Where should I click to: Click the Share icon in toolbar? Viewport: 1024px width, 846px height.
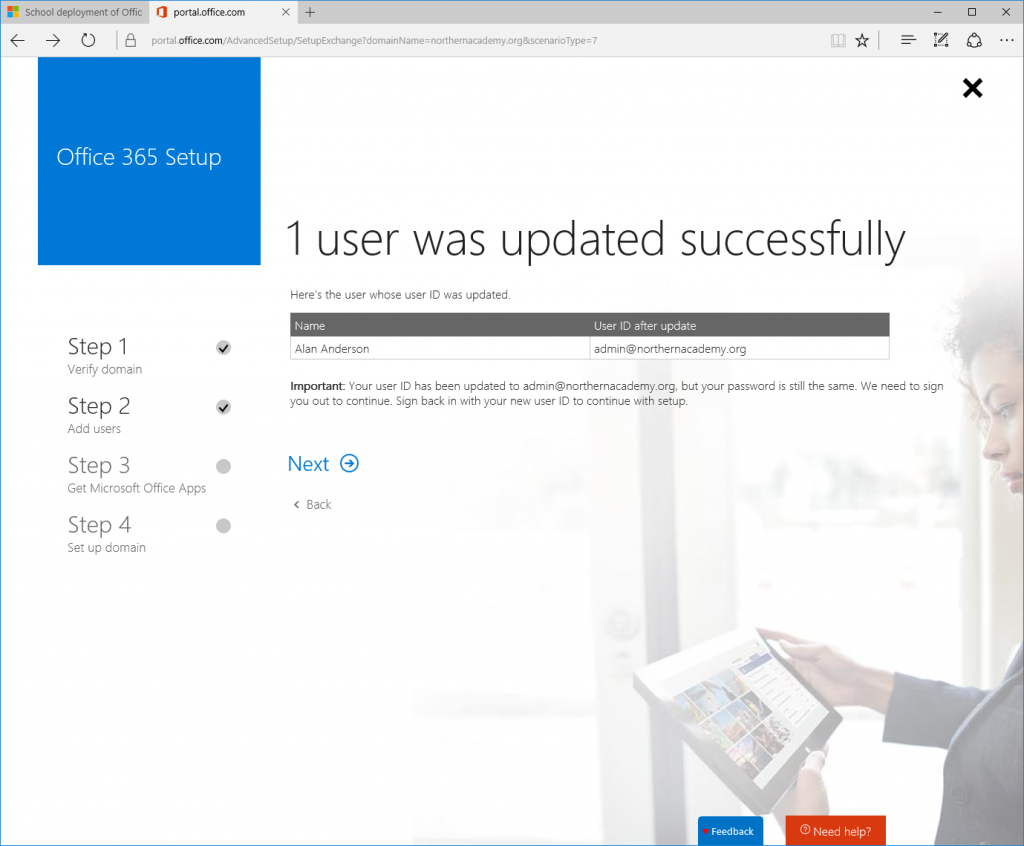point(974,41)
